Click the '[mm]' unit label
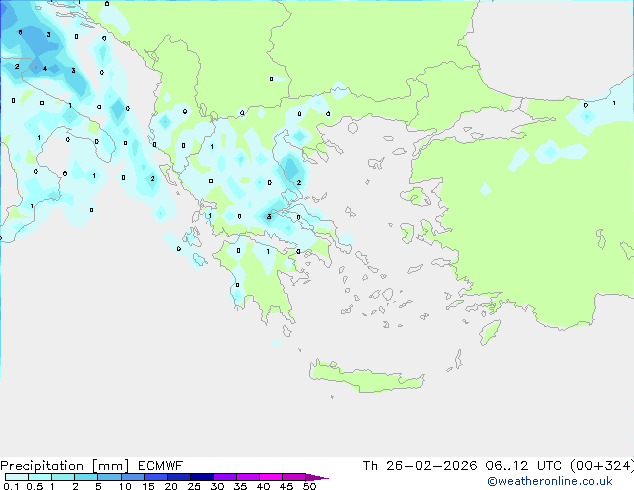 coord(110,466)
